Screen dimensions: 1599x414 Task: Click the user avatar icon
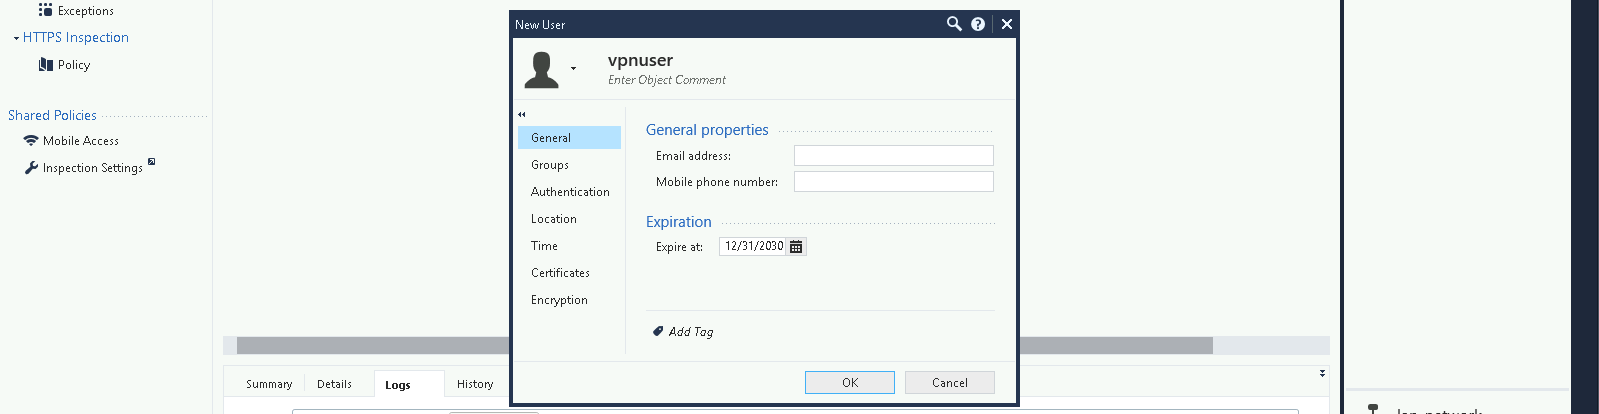tap(541, 70)
